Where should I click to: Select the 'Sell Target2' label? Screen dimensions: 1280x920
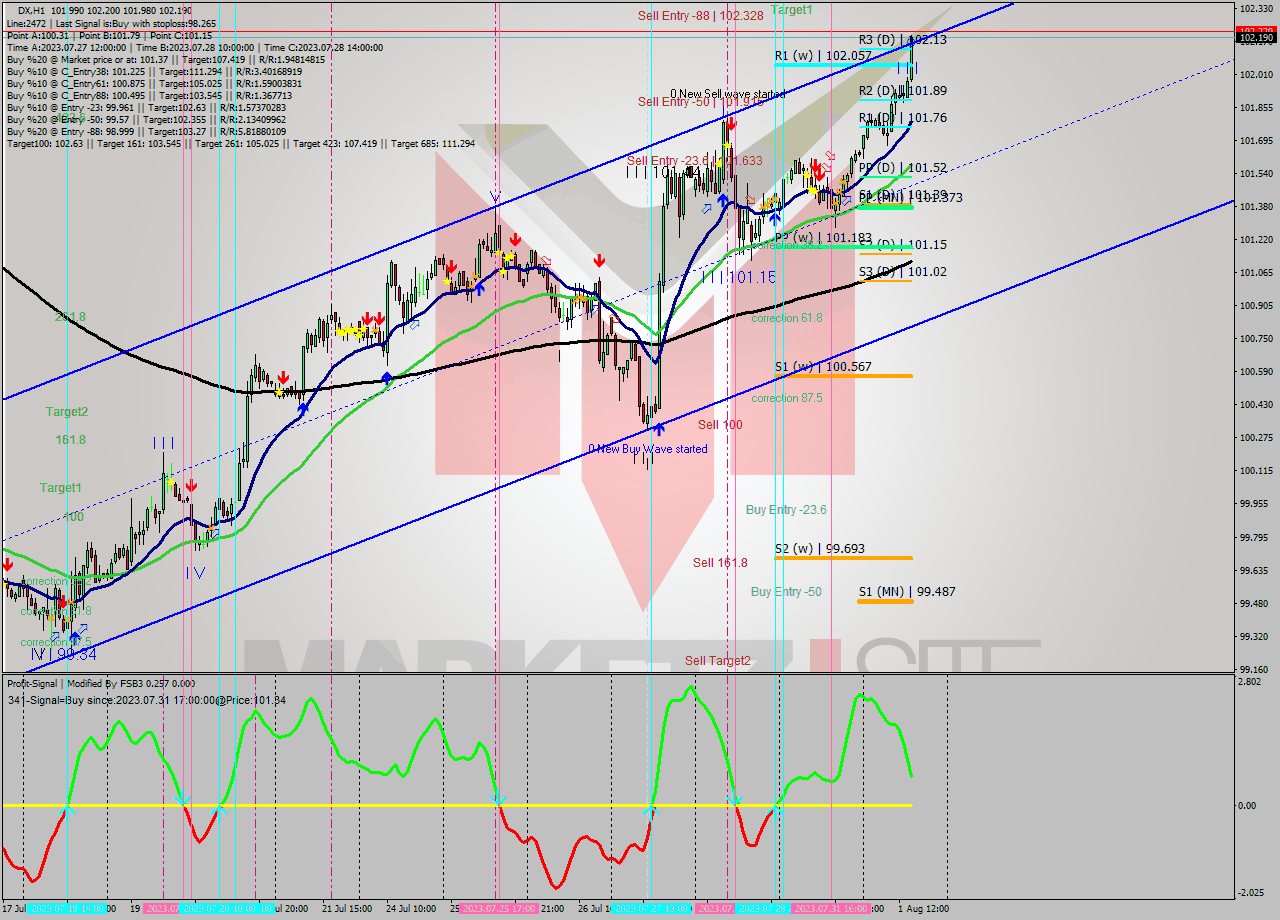[x=717, y=660]
